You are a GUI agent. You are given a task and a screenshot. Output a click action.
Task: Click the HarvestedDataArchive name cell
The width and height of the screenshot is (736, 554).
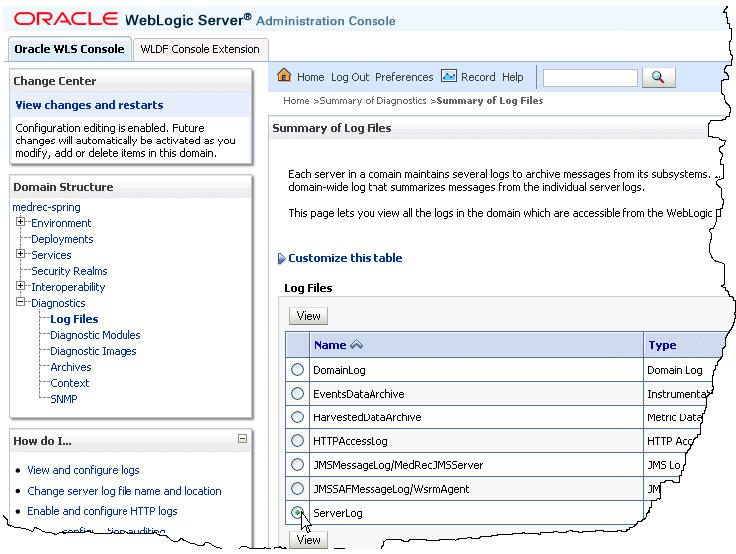coord(476,417)
